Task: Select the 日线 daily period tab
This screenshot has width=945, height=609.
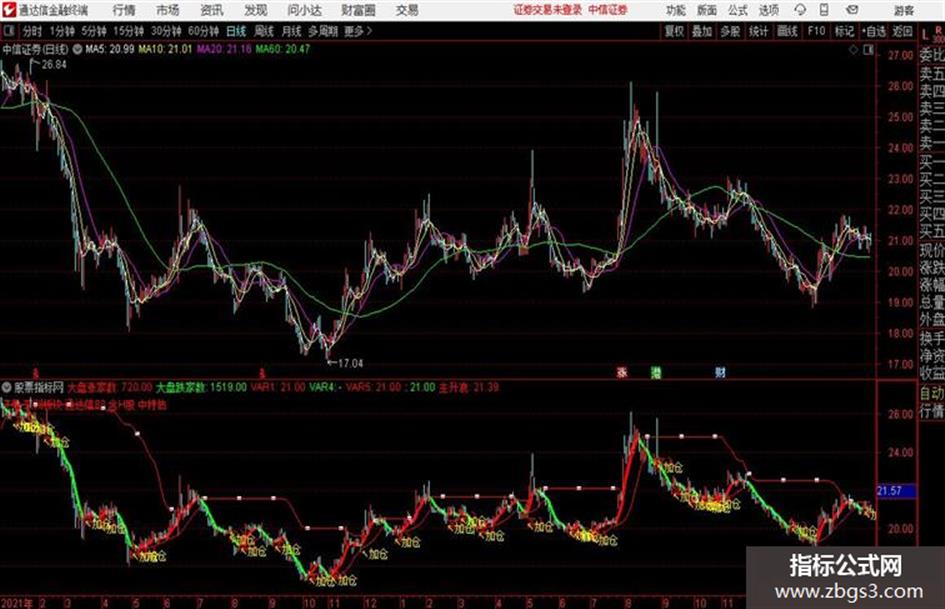Action: (236, 31)
